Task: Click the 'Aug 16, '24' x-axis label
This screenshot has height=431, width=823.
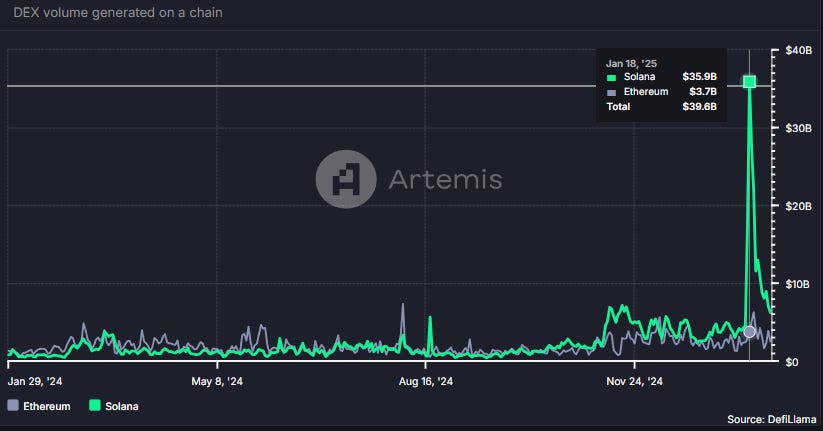Action: pos(426,382)
